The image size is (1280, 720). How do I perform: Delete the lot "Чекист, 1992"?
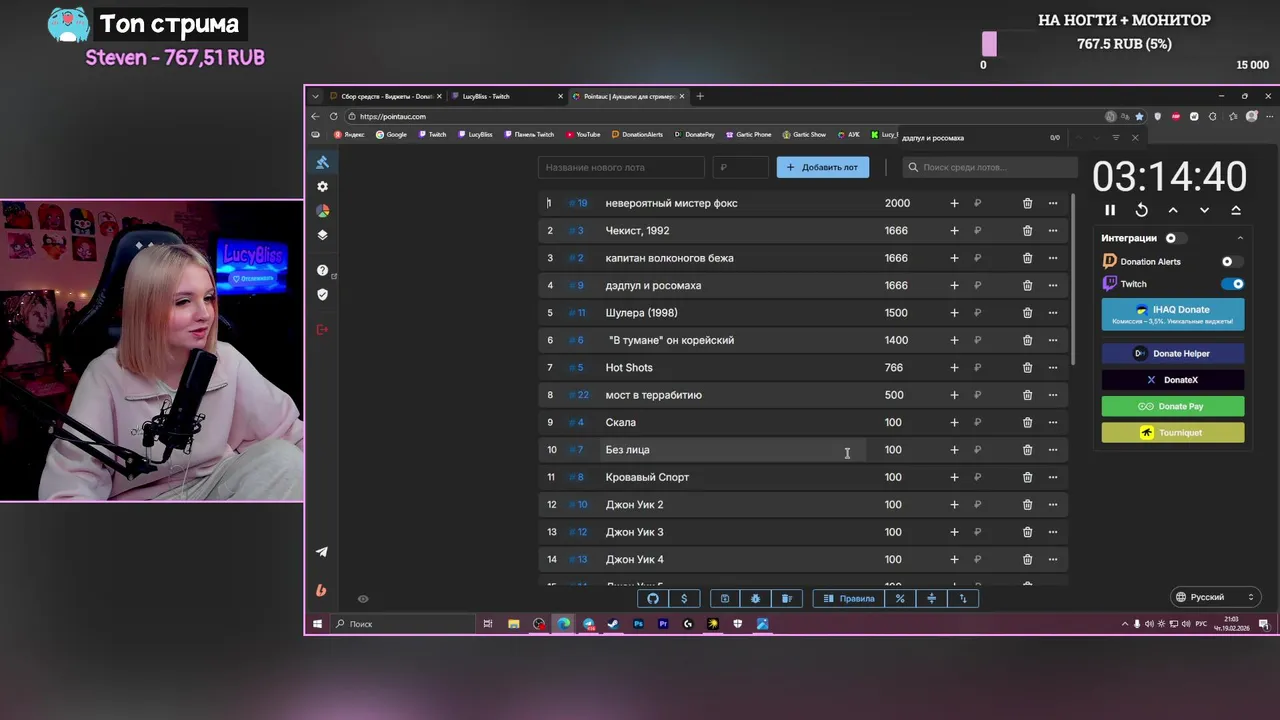pos(1027,231)
